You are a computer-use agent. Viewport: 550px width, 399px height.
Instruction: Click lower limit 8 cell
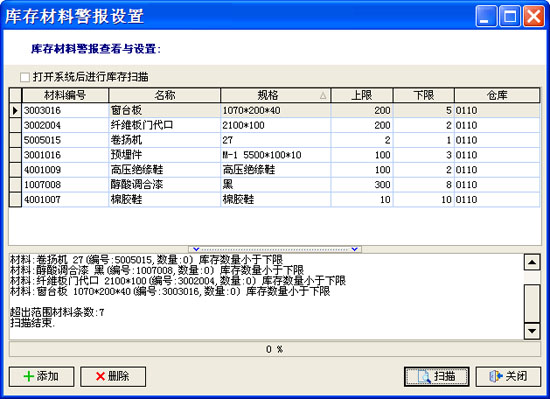[424, 184]
